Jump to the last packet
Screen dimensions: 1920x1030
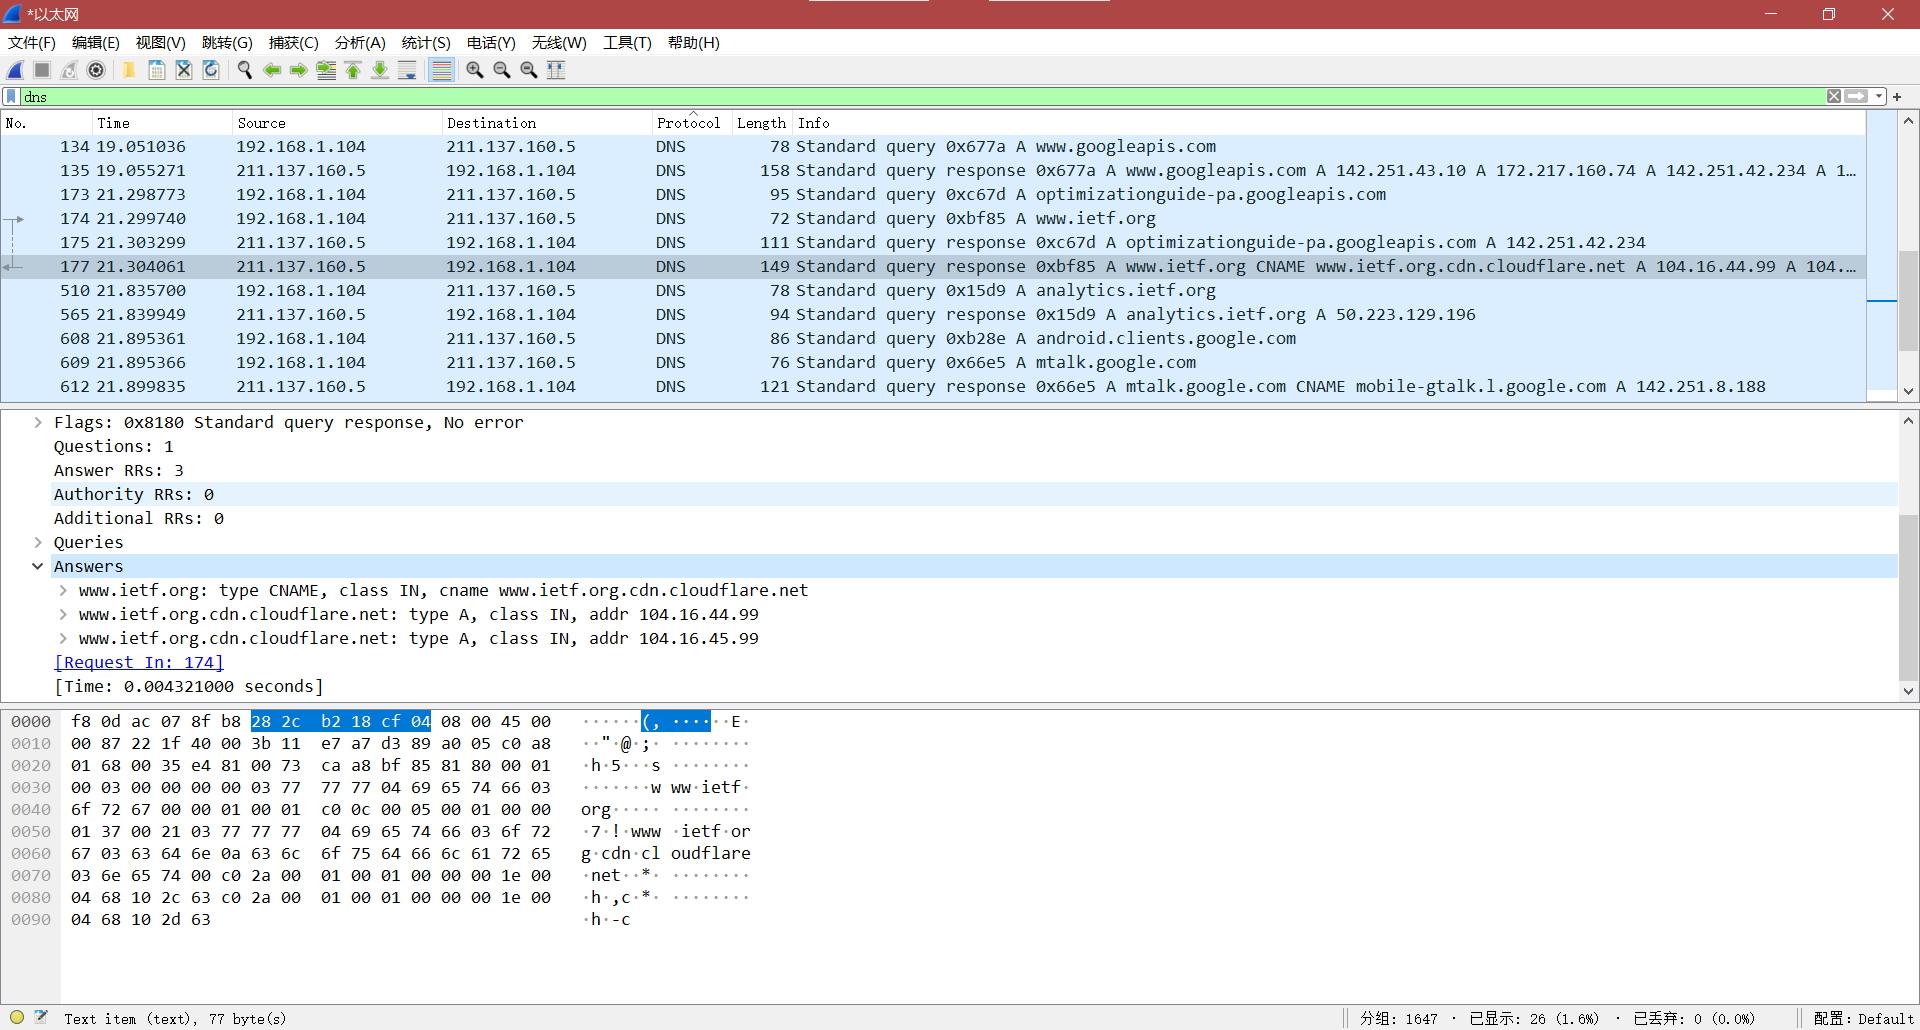(x=379, y=70)
